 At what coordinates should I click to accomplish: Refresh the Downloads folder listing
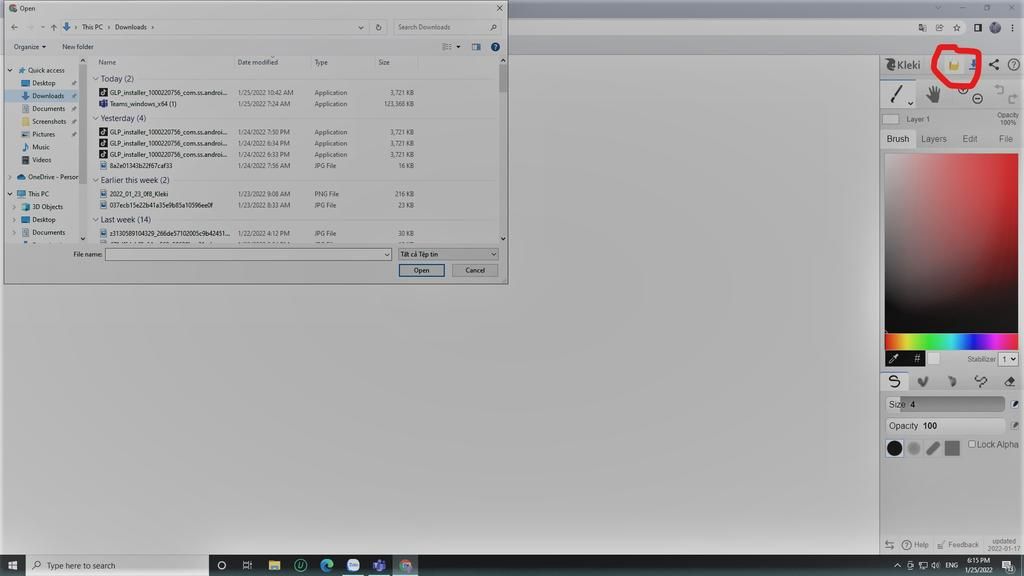click(378, 27)
